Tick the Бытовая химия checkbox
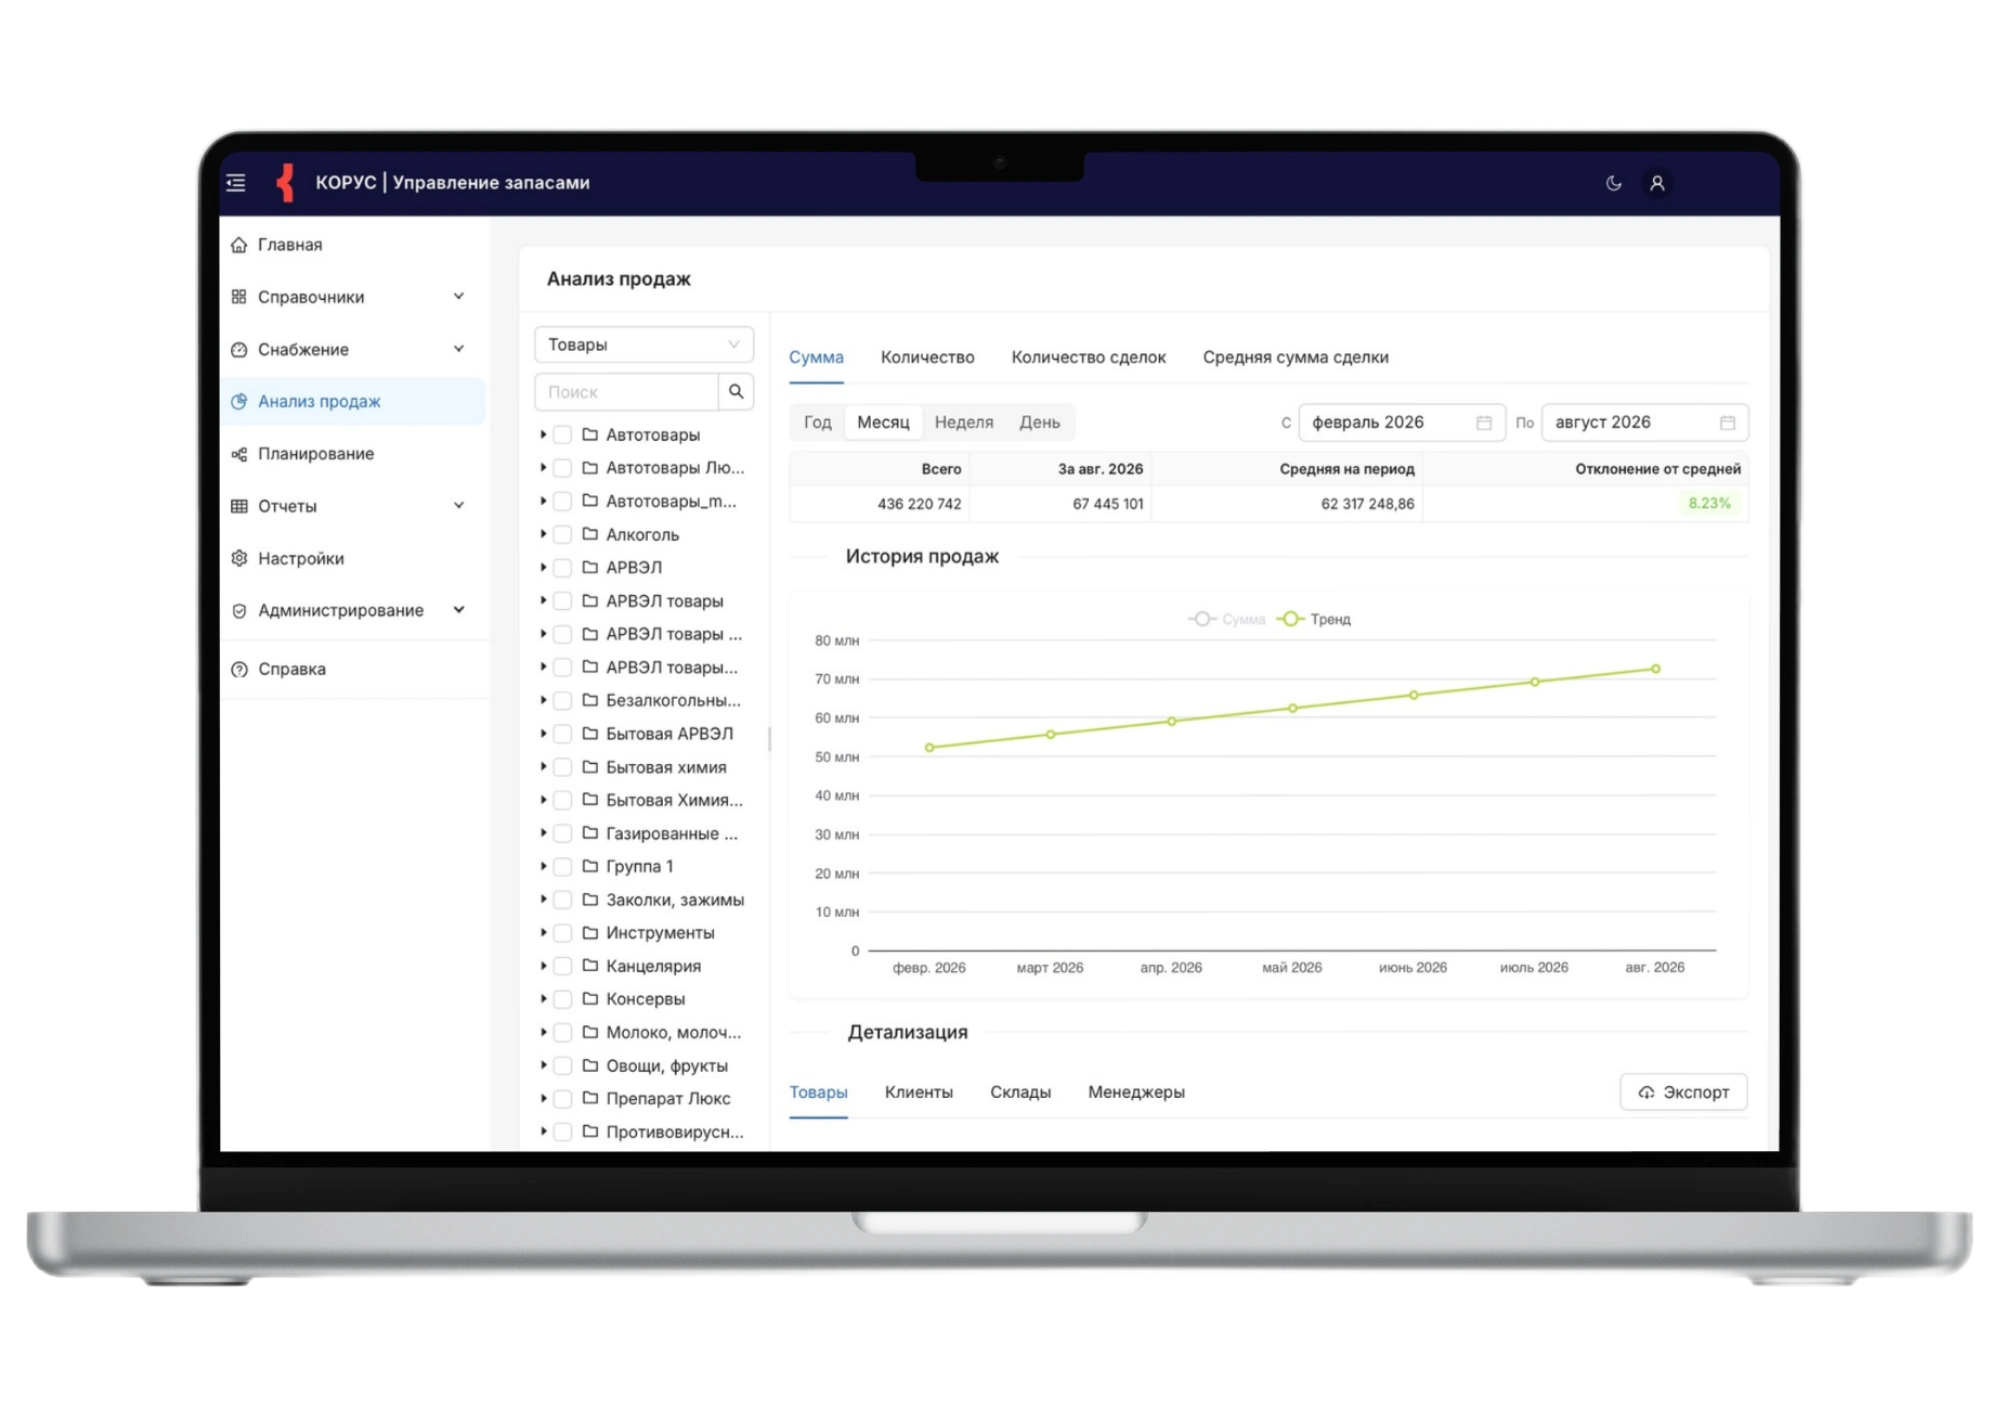The image size is (2000, 1414). pyautogui.click(x=563, y=767)
